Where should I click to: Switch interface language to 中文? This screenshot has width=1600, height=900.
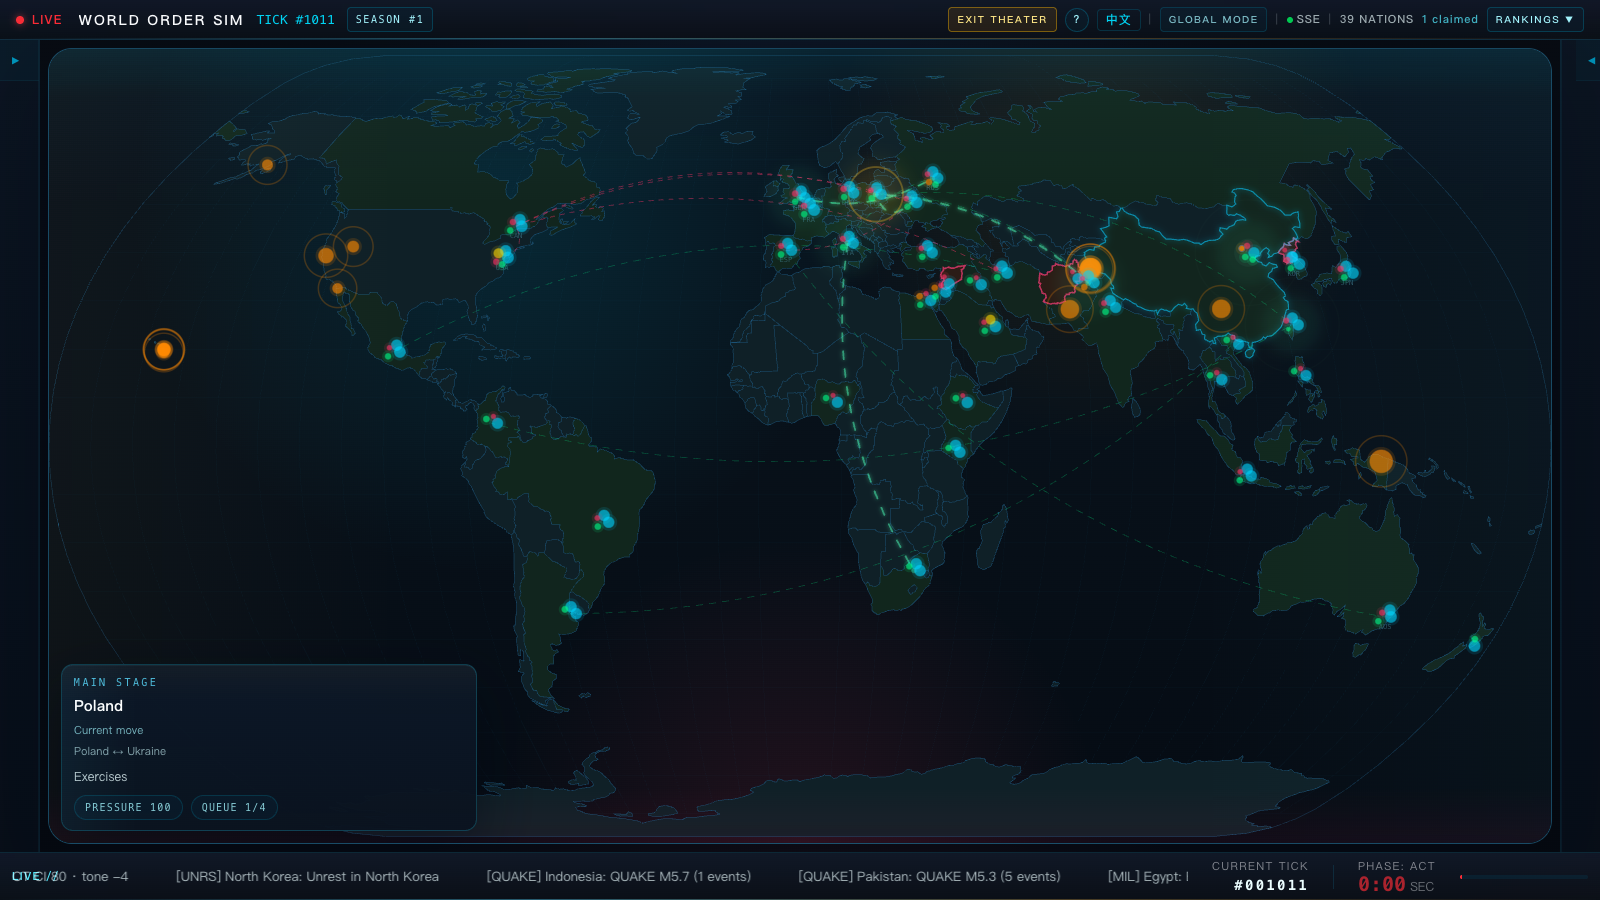[x=1119, y=19]
